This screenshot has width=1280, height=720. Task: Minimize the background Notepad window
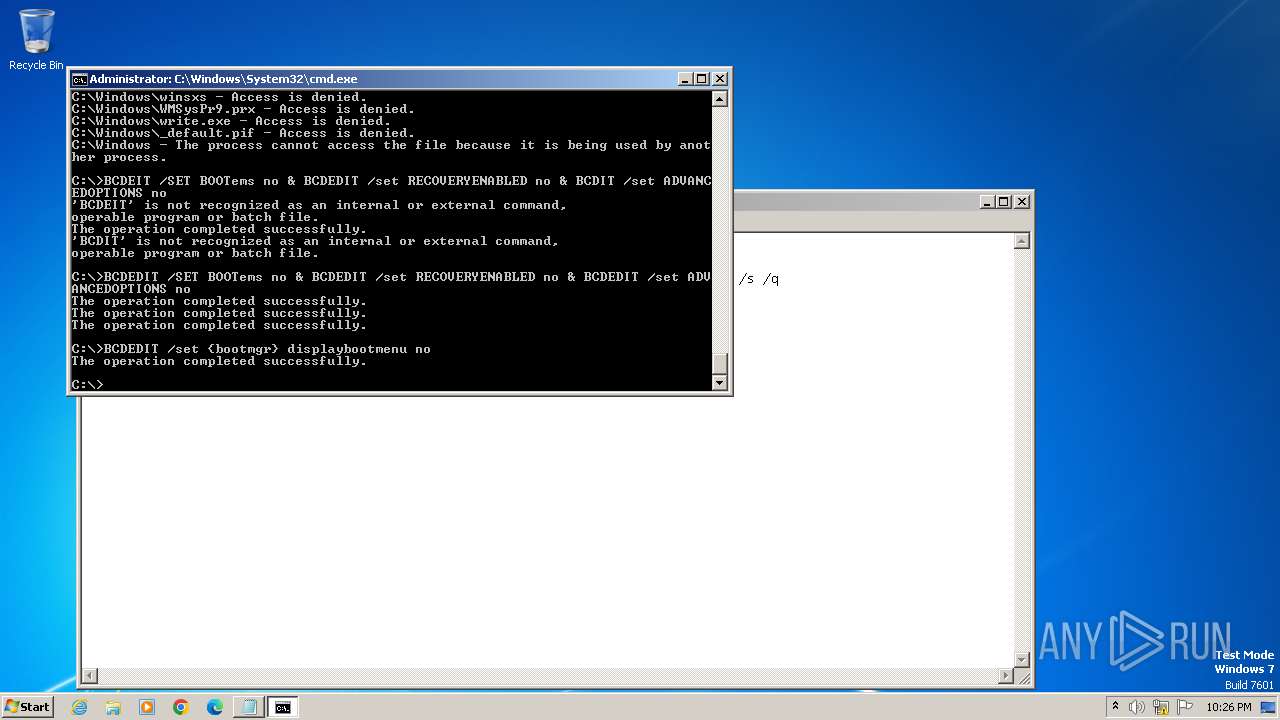tap(987, 201)
